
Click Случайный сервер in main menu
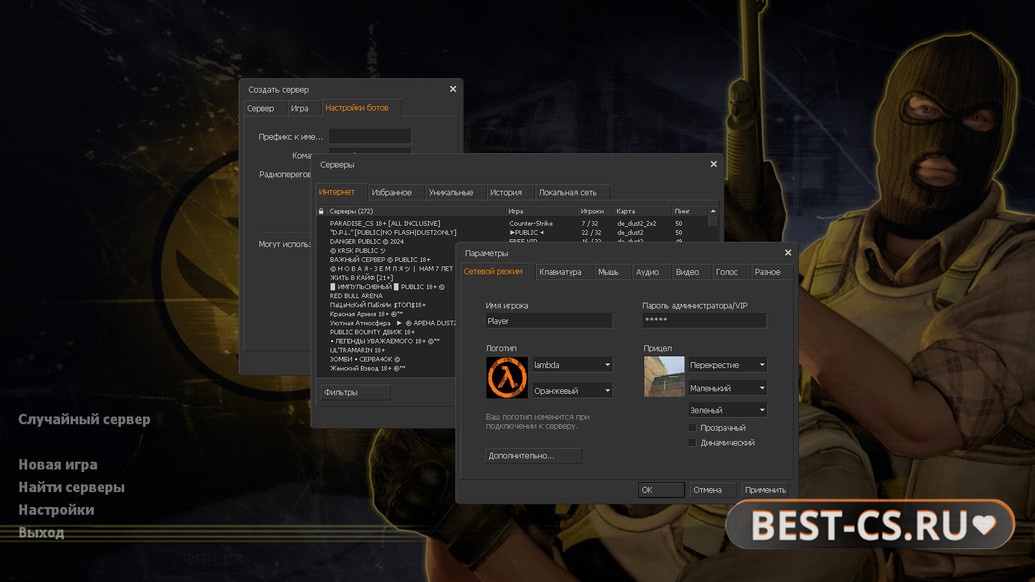[x=84, y=420]
